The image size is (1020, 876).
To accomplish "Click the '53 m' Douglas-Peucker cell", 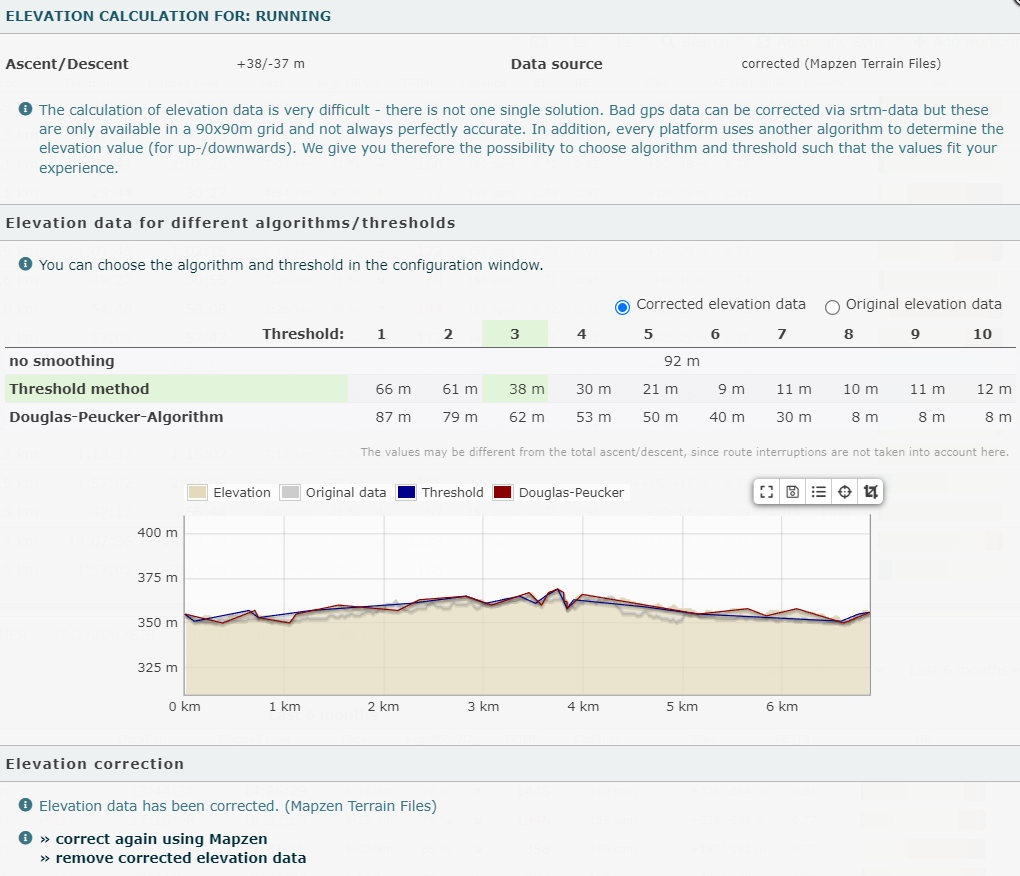I will 593,417.
